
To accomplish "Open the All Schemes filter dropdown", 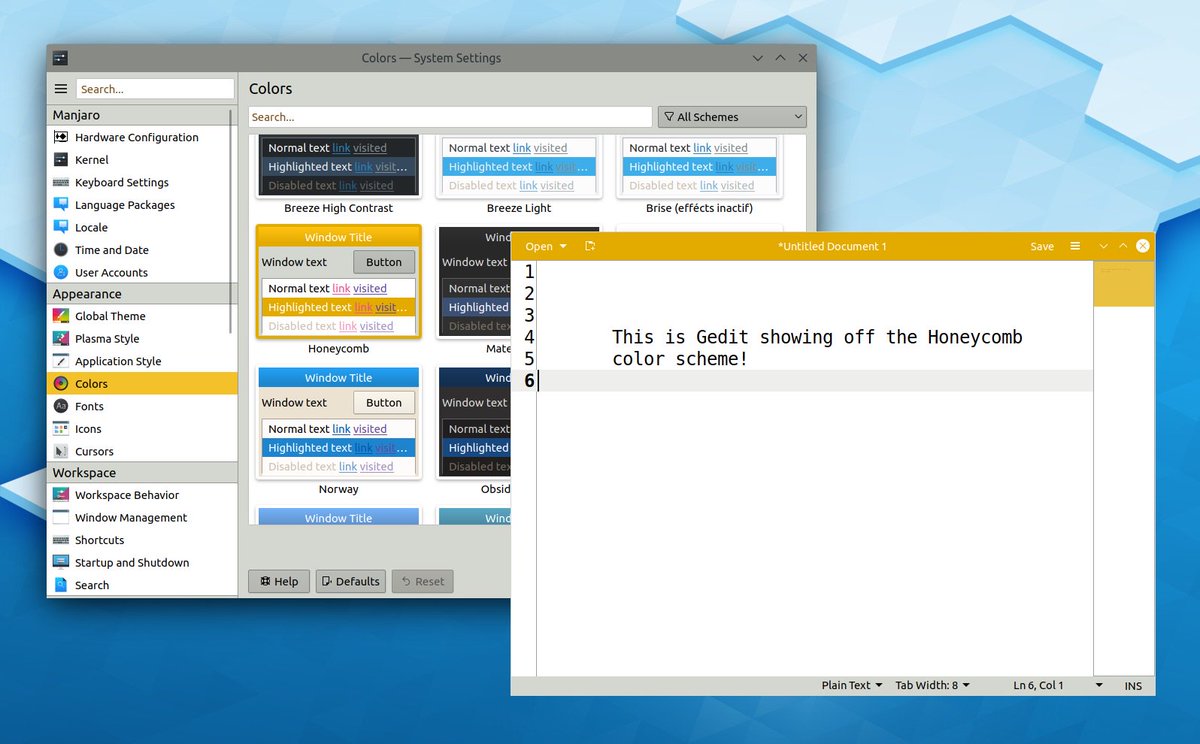I will tap(732, 117).
